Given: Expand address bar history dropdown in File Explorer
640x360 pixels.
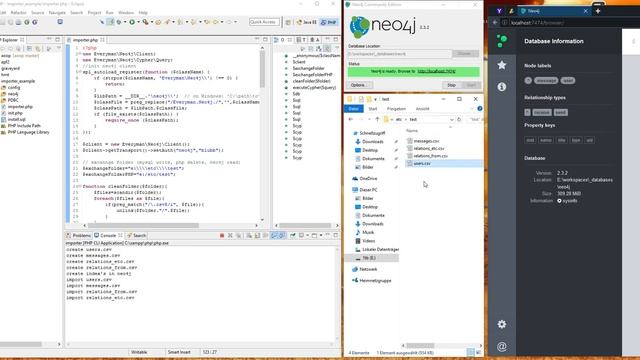Looking at the screenshot, I should tap(451, 119).
